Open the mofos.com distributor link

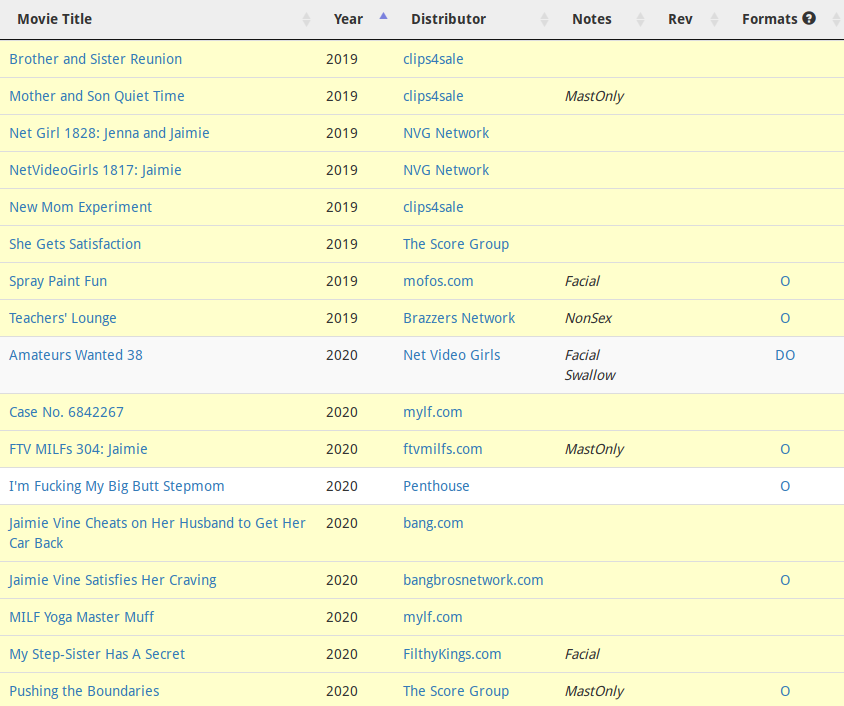point(438,281)
